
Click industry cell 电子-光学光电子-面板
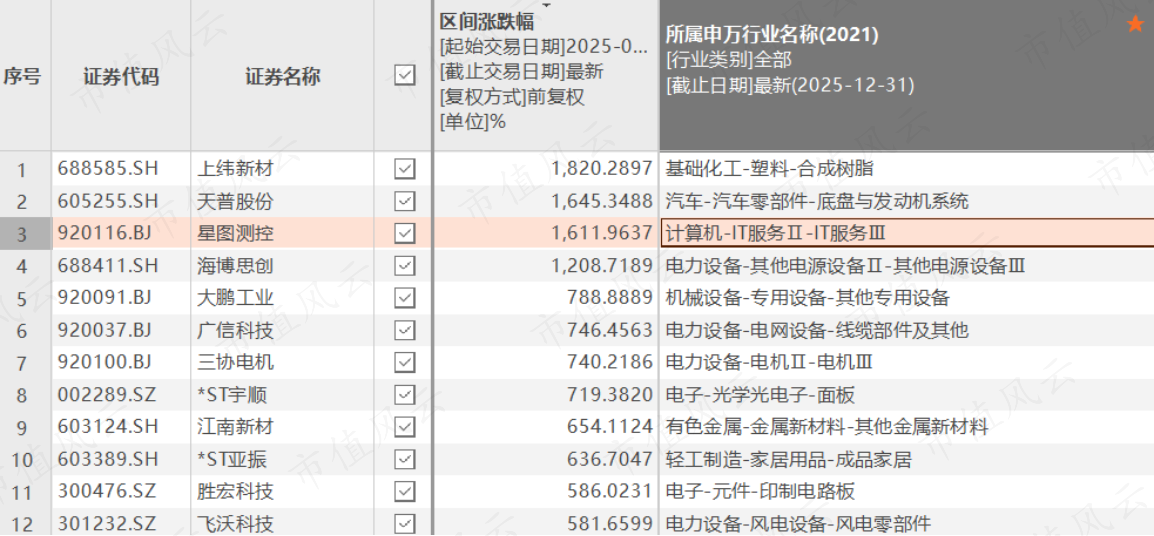coord(760,395)
